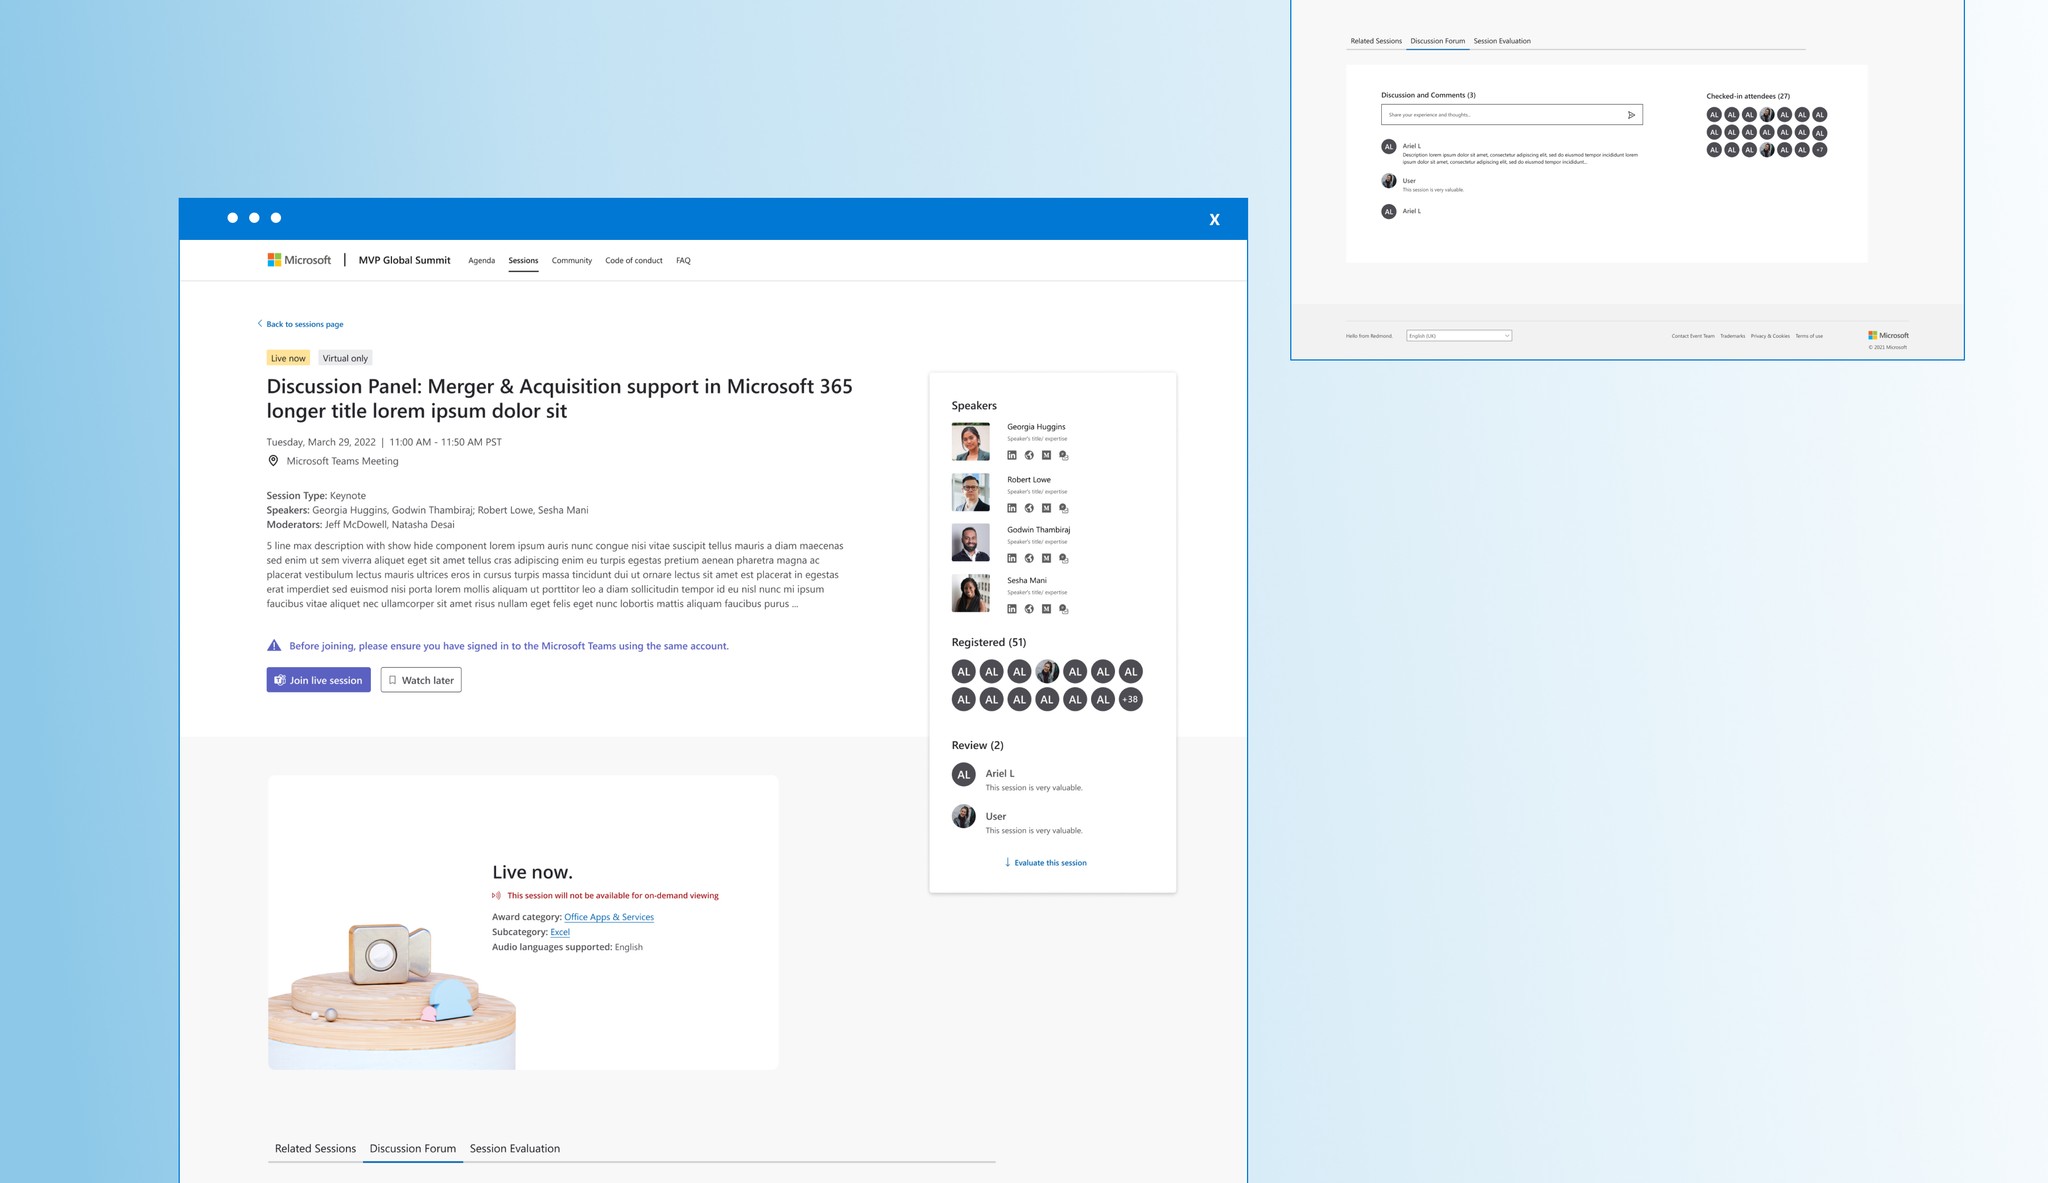Open Georgia Huggins' LinkedIn icon

(1011, 455)
